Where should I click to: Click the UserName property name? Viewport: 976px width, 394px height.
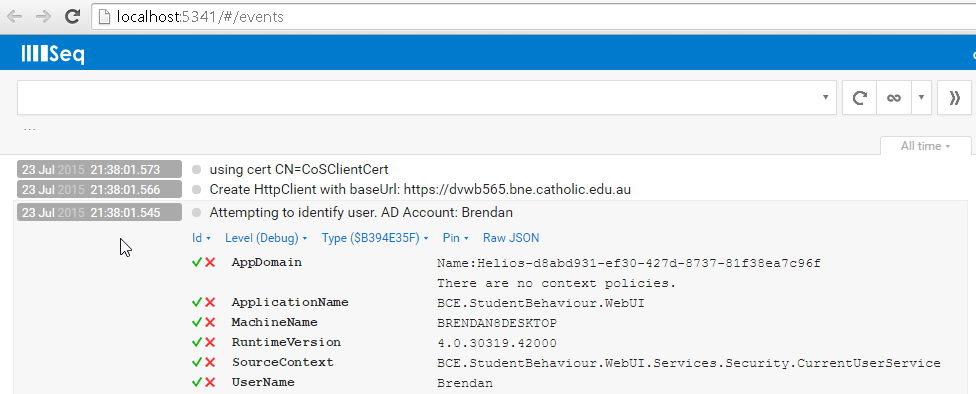[263, 382]
